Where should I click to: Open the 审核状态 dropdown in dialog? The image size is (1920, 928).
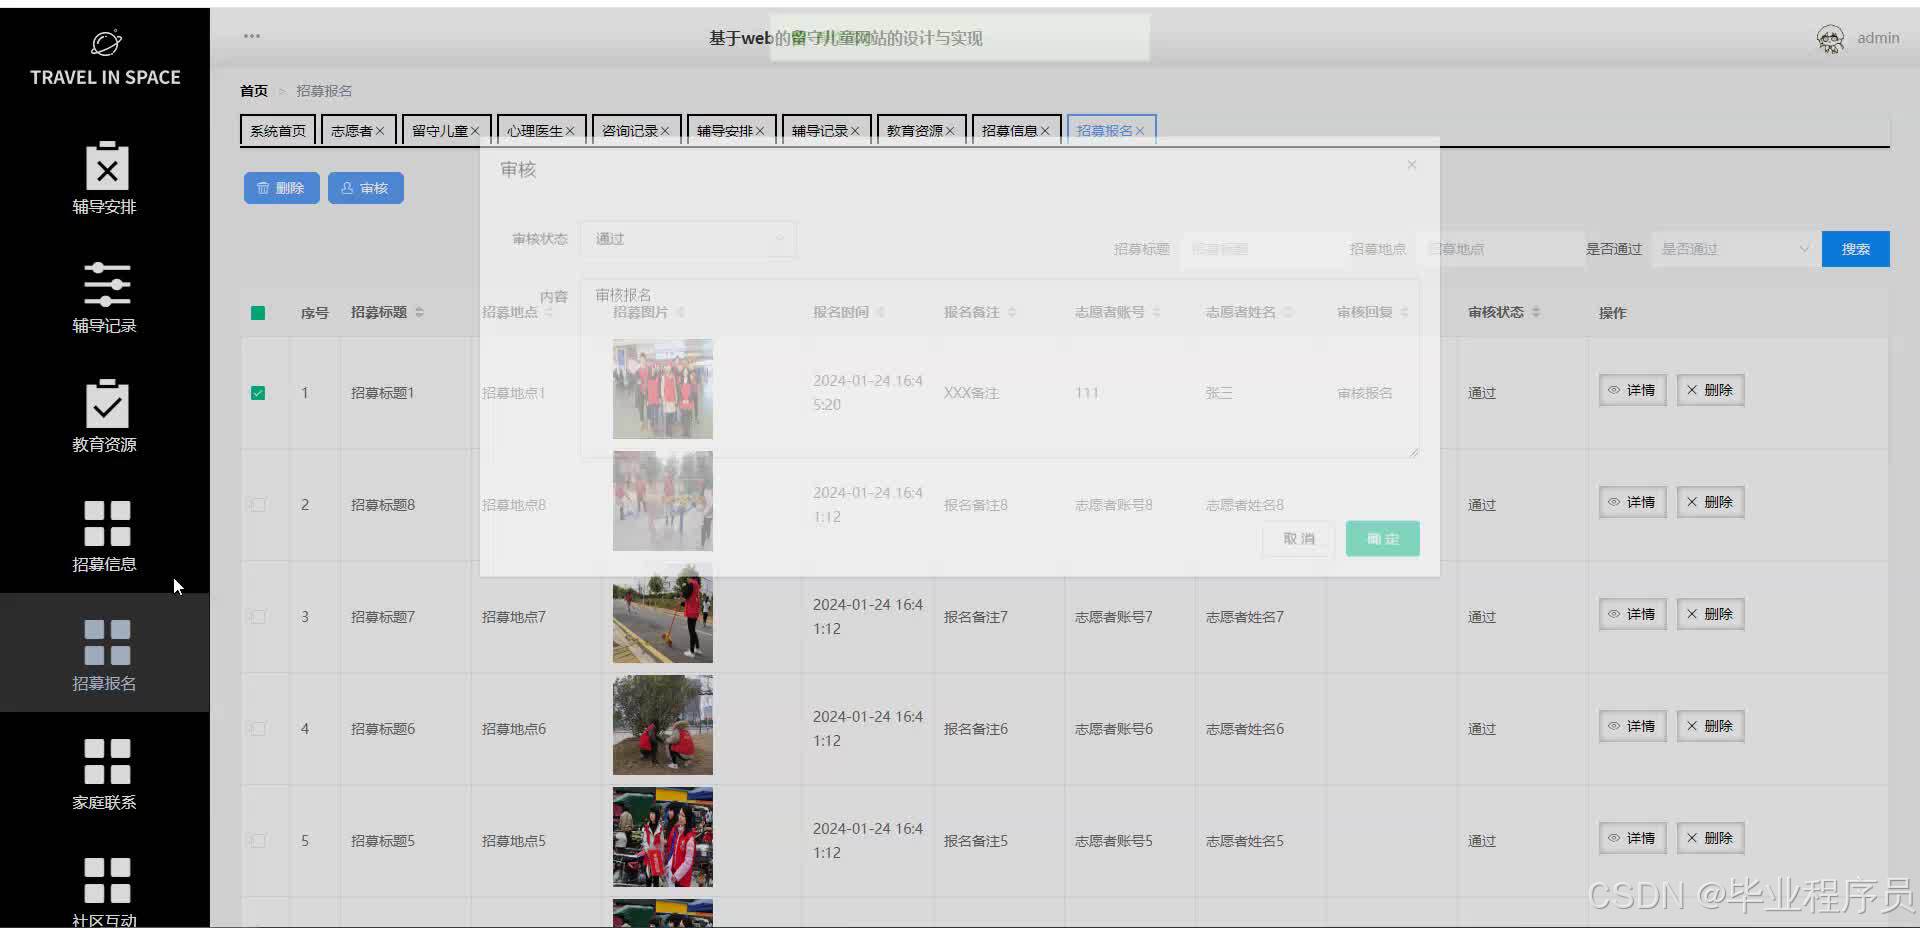coord(688,239)
